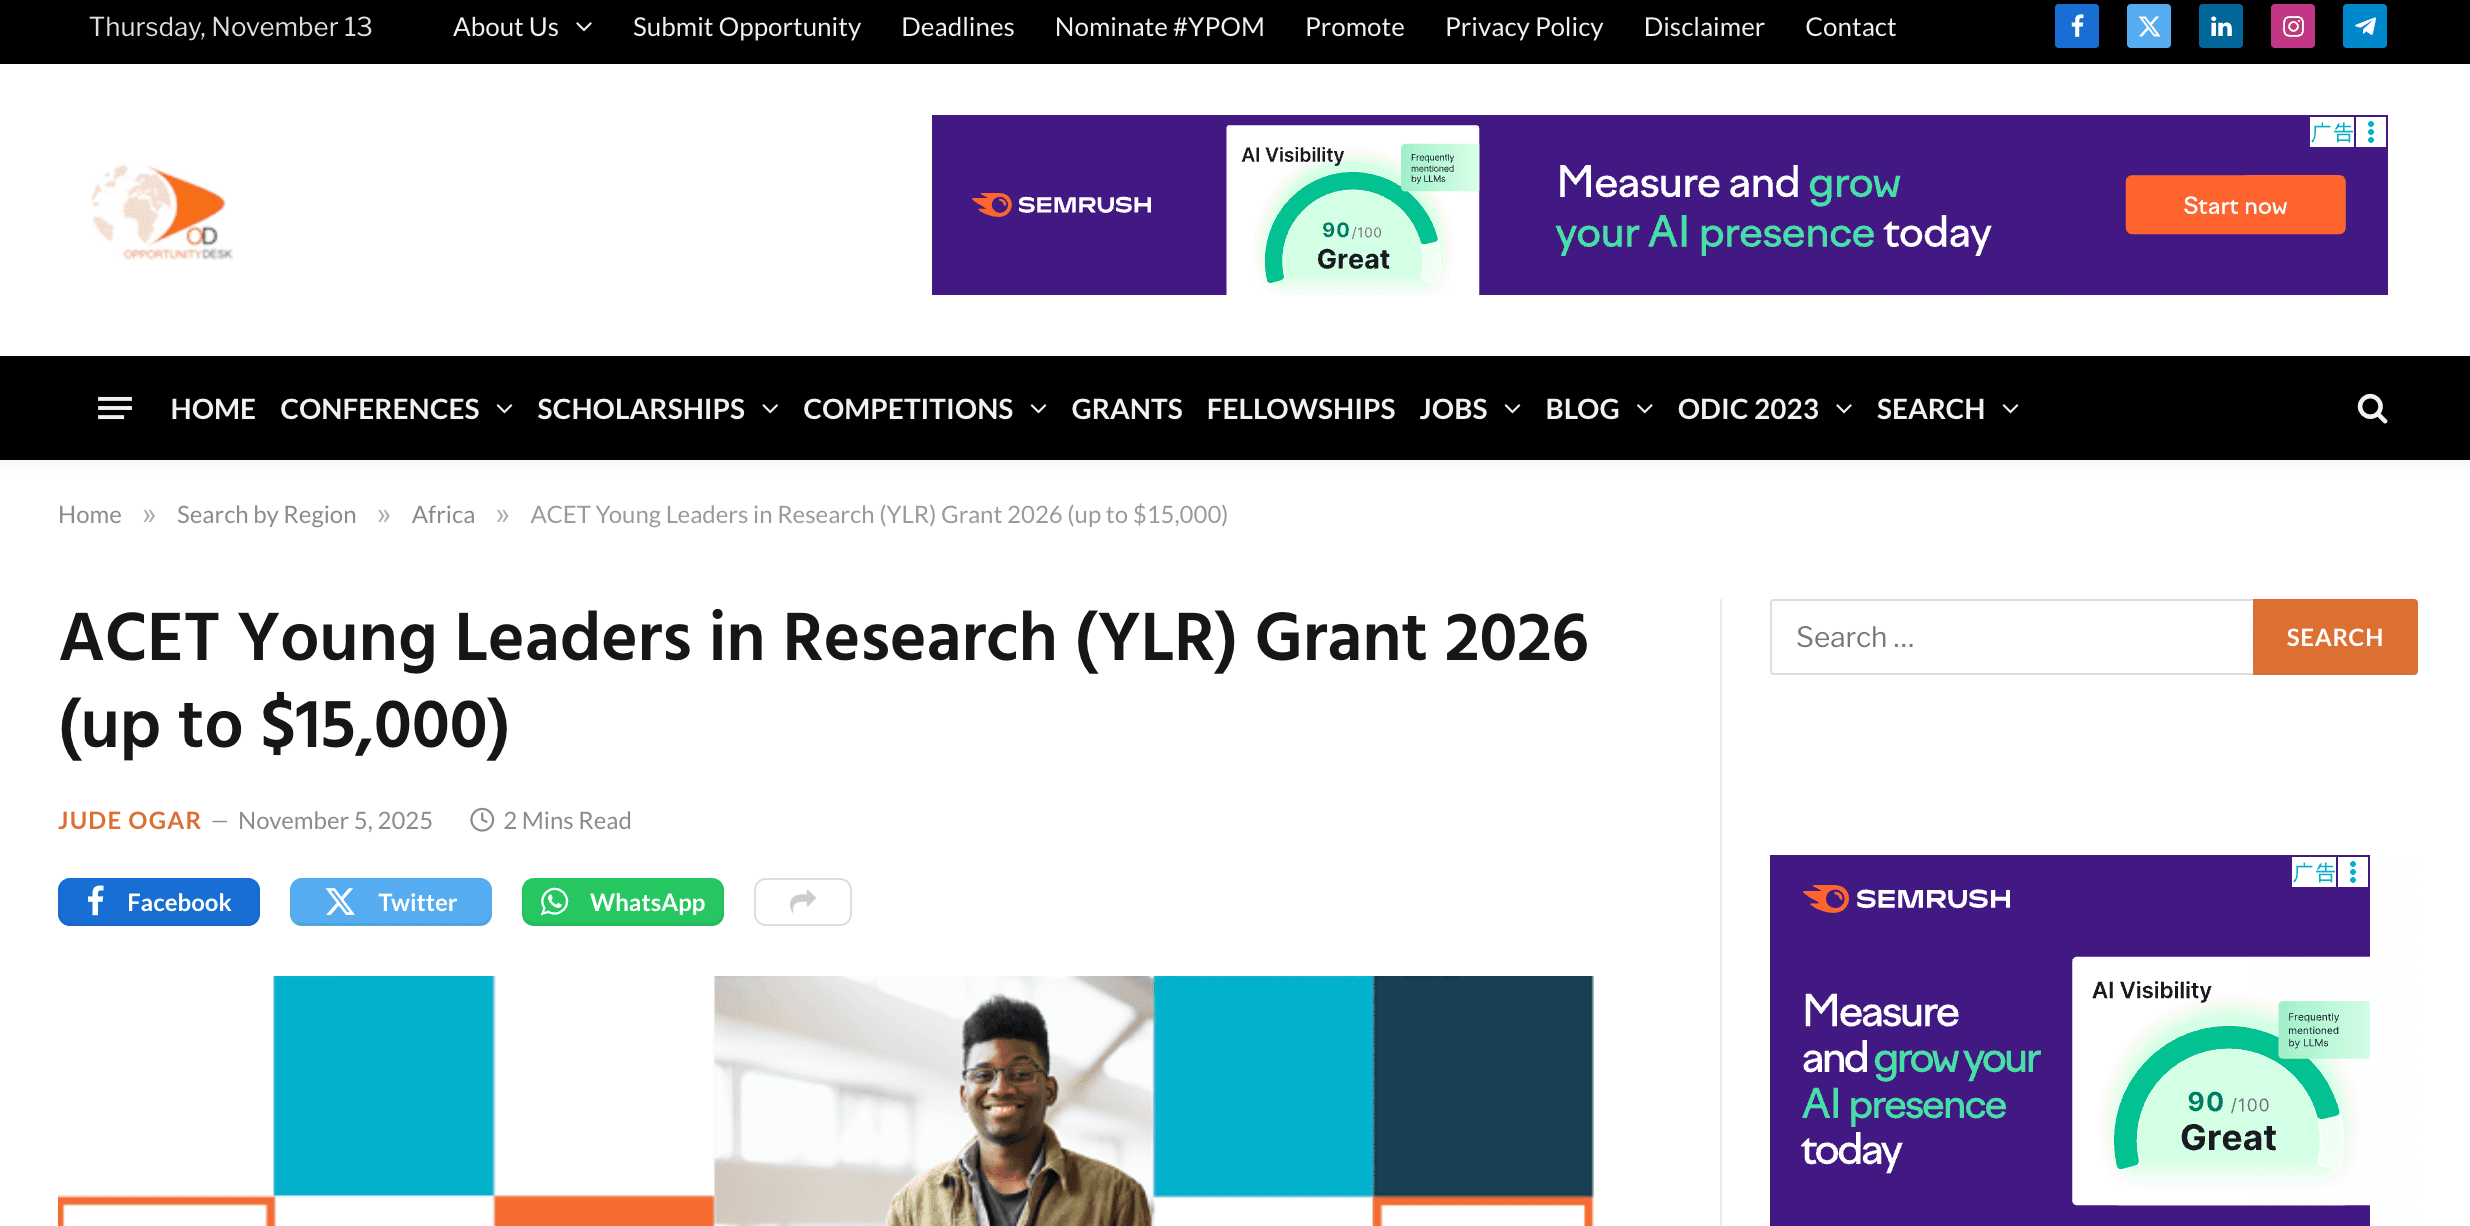Open the hamburger menu icon

[x=114, y=408]
